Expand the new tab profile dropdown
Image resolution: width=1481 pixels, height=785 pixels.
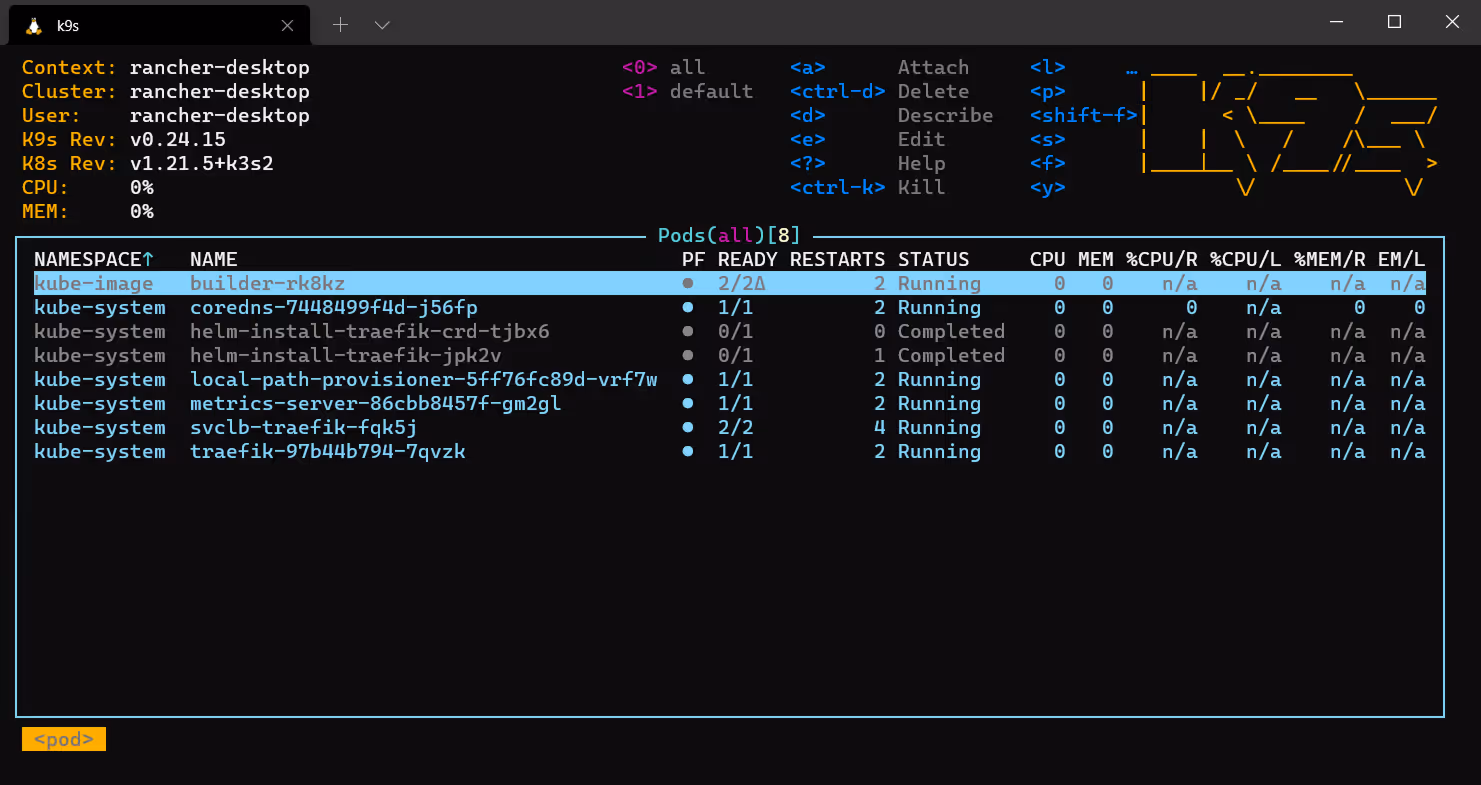click(382, 25)
